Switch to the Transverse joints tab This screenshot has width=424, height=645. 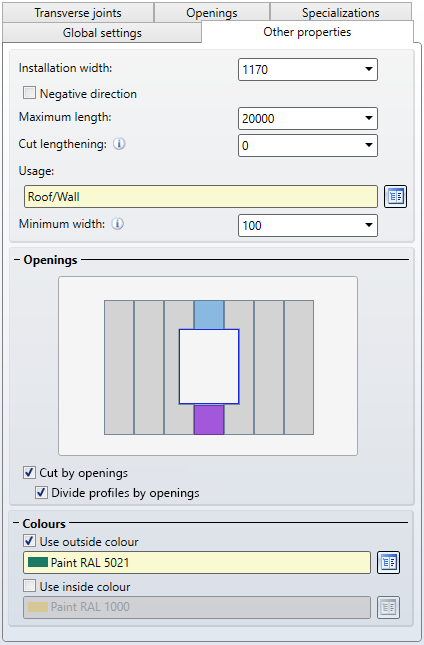pos(78,12)
